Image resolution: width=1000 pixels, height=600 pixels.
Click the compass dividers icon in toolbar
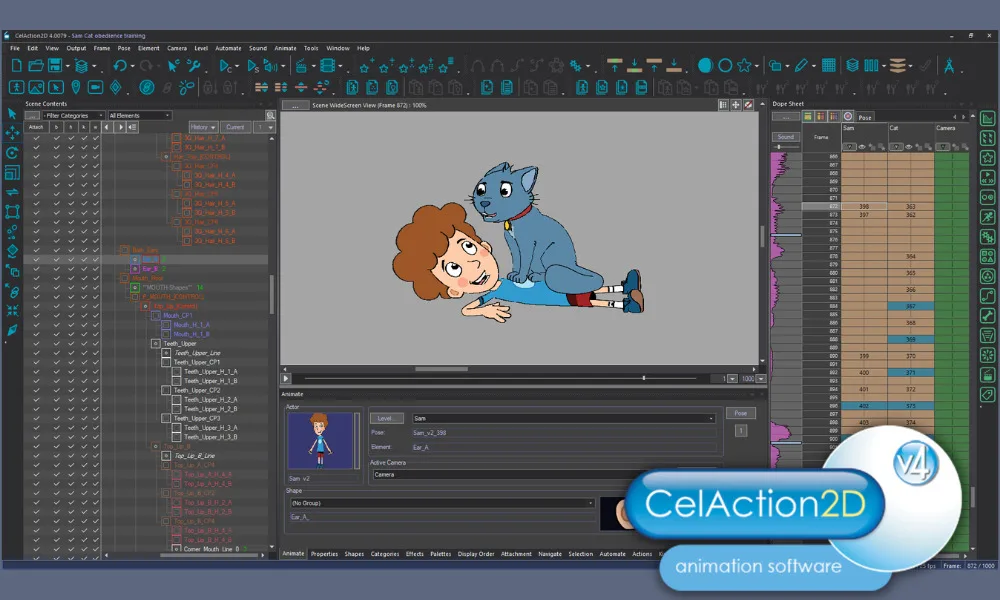949,66
